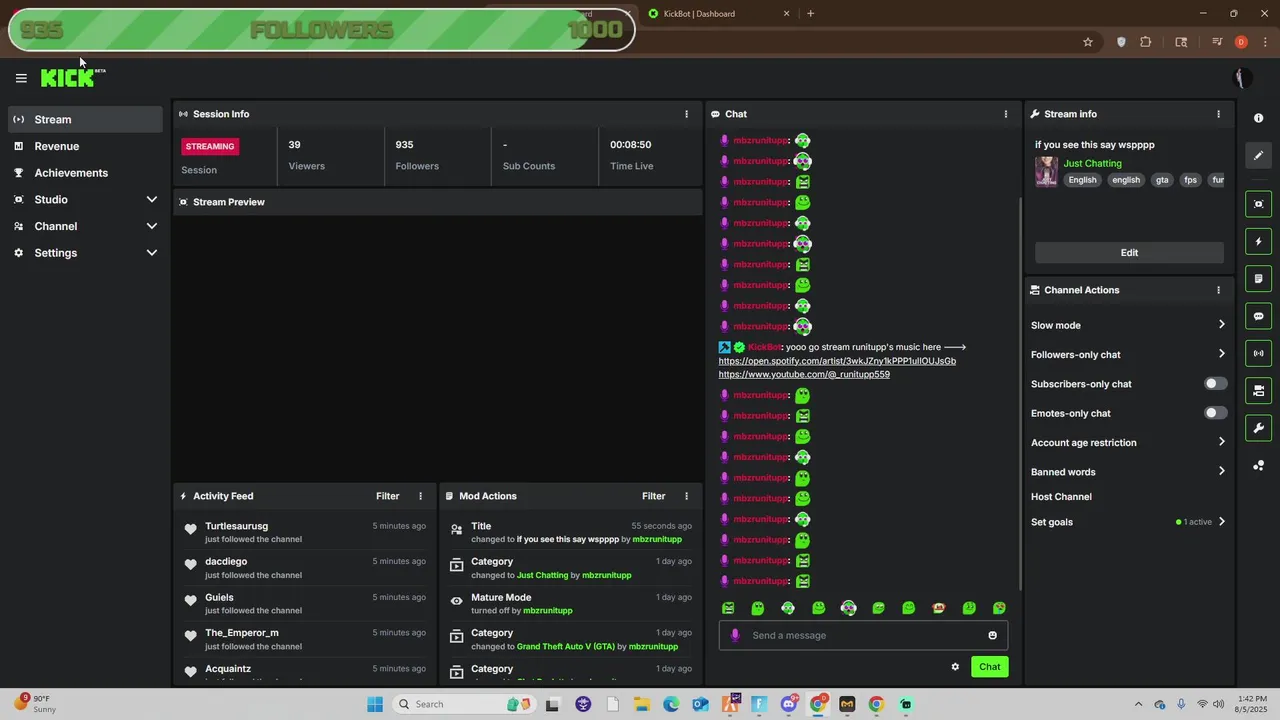Open the Mod Actions Filter
The width and height of the screenshot is (1280, 720).
(x=653, y=496)
